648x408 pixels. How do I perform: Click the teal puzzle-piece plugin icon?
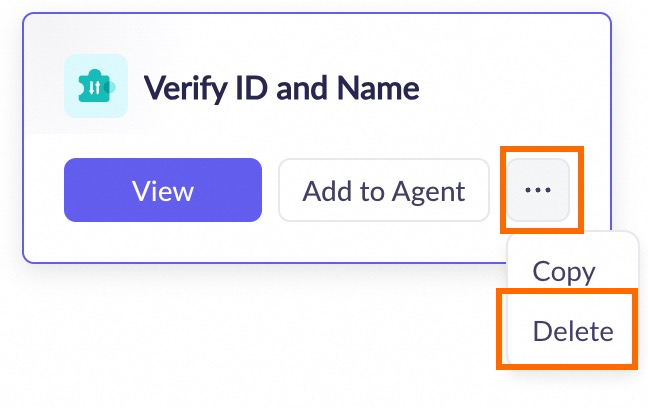[95, 86]
